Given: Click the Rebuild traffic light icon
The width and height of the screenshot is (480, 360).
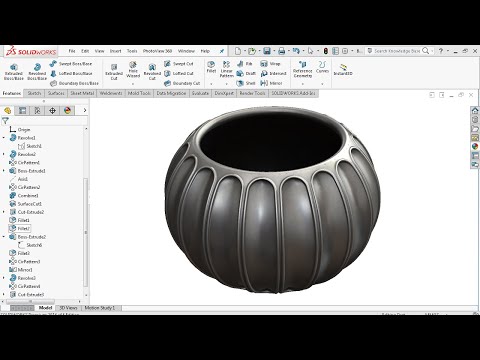Looking at the screenshot, I should [x=326, y=51].
